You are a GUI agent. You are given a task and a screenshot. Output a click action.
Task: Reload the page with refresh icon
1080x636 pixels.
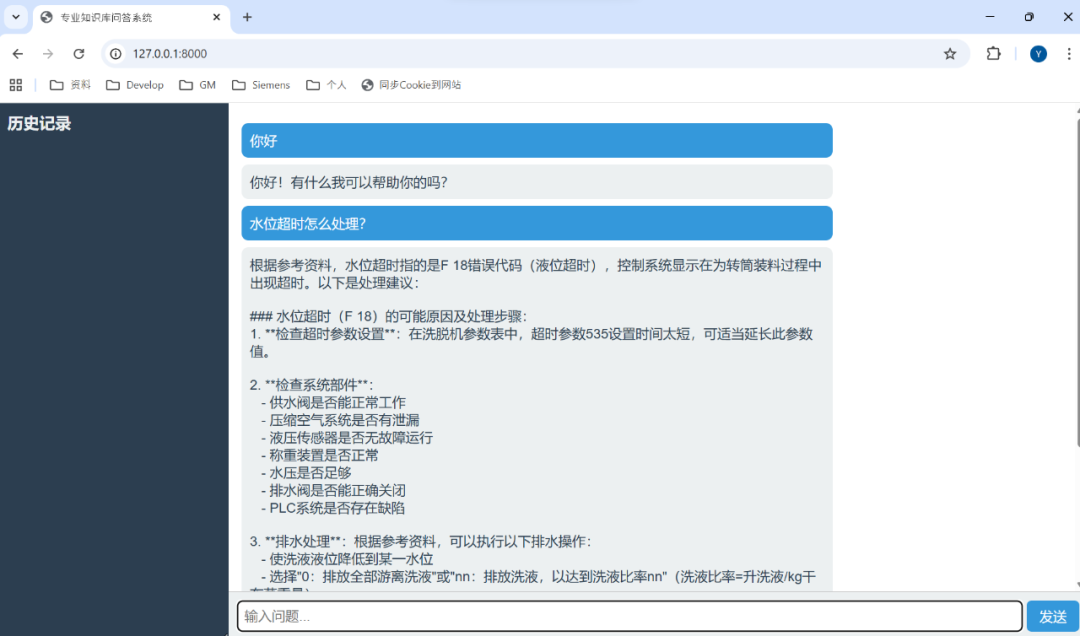pos(79,54)
